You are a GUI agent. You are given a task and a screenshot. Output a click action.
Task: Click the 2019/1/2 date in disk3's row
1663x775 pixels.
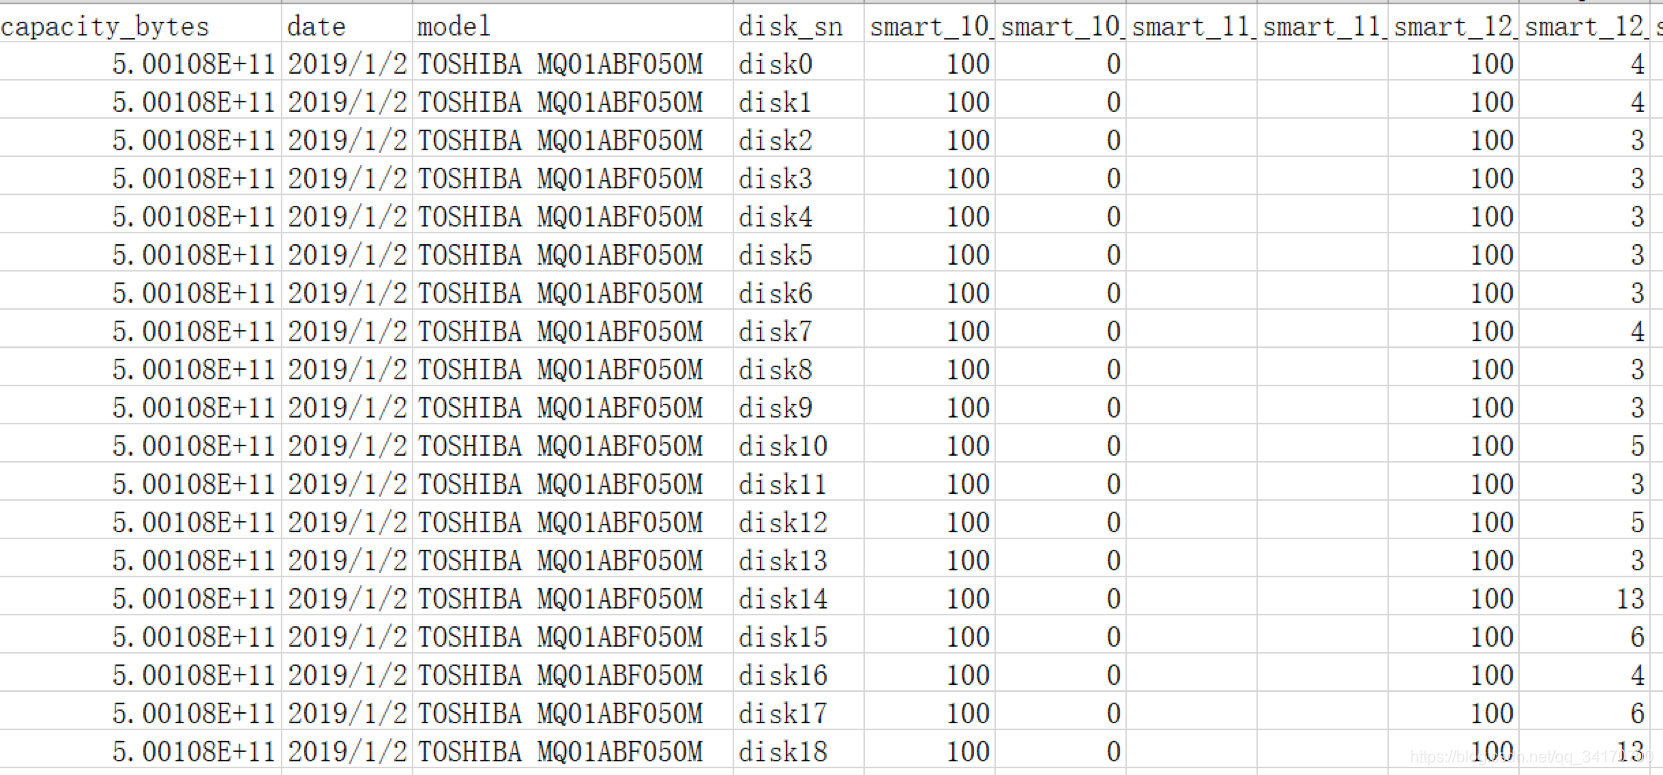point(347,178)
